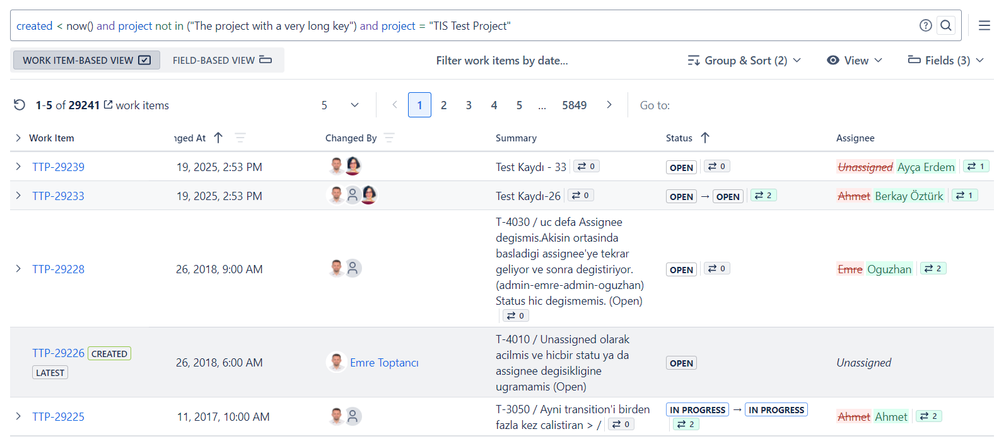Open the page size dropdown showing 5
This screenshot has width=999, height=448.
pos(340,105)
